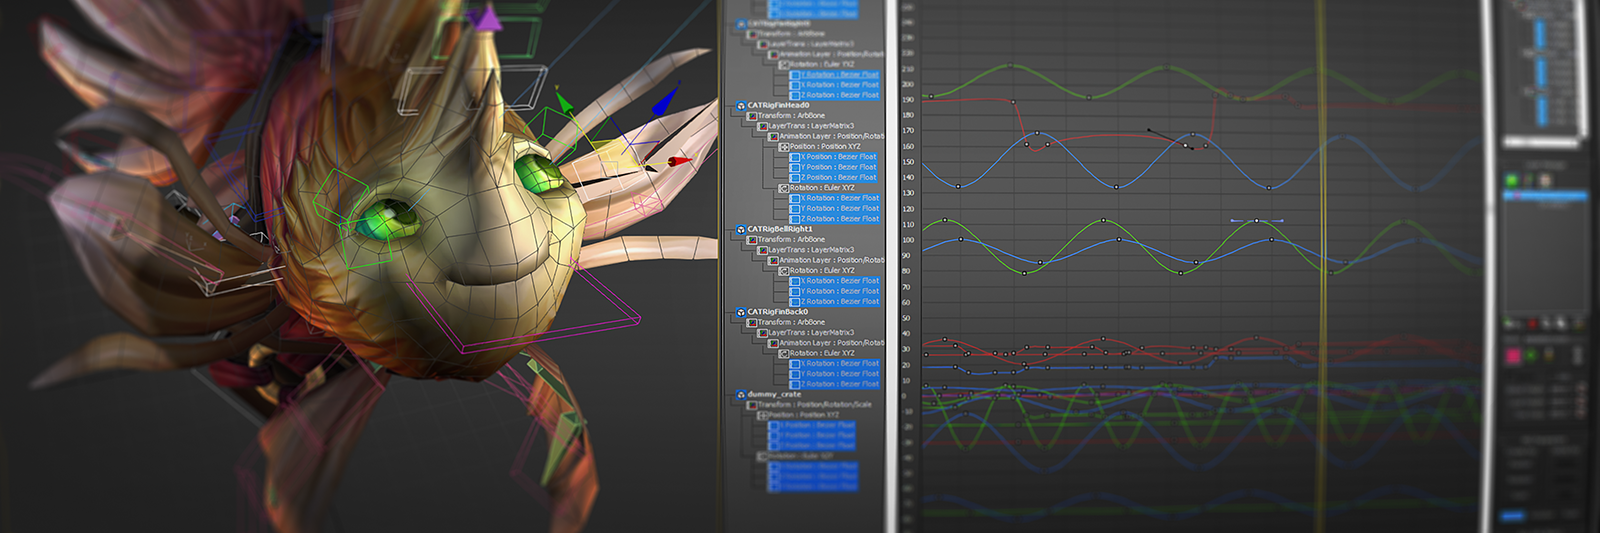Click Transform : ArbBone icon under CATRigFinHead0
This screenshot has width=1600, height=533.
pos(752,116)
